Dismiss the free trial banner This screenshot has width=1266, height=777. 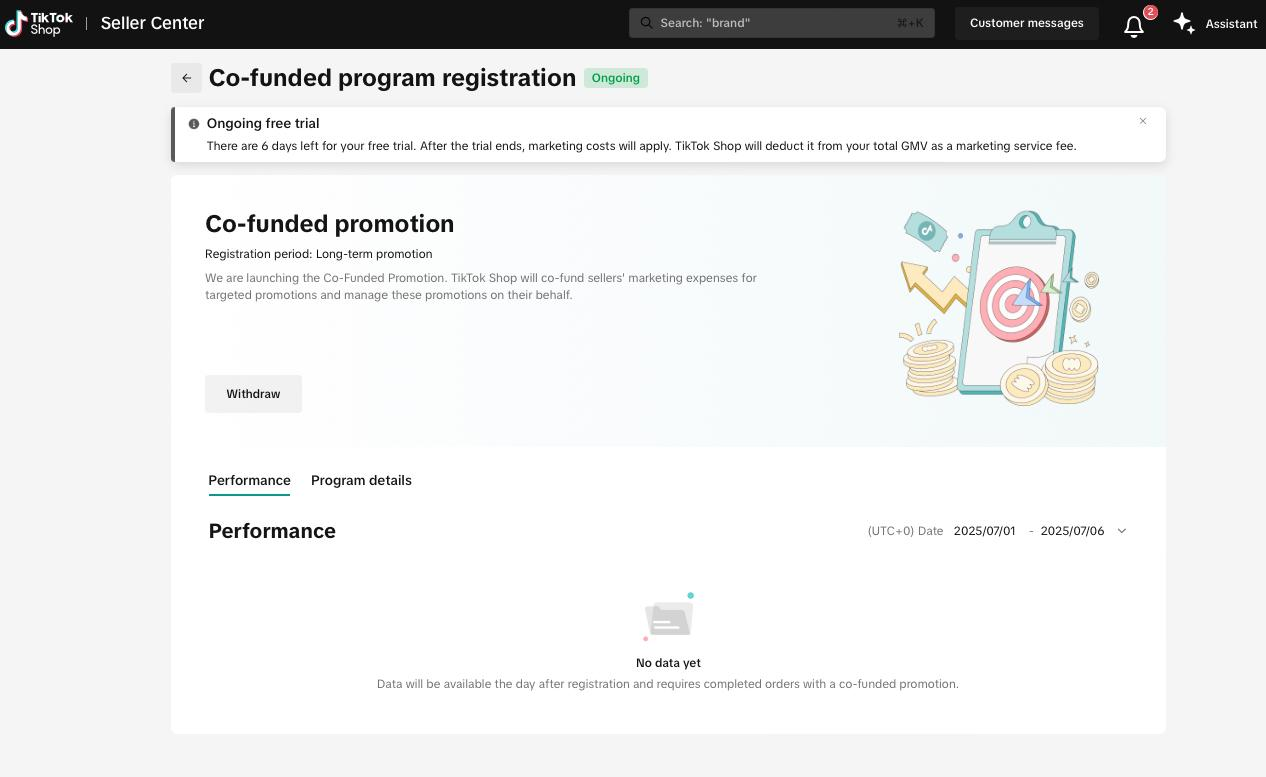coord(1143,121)
